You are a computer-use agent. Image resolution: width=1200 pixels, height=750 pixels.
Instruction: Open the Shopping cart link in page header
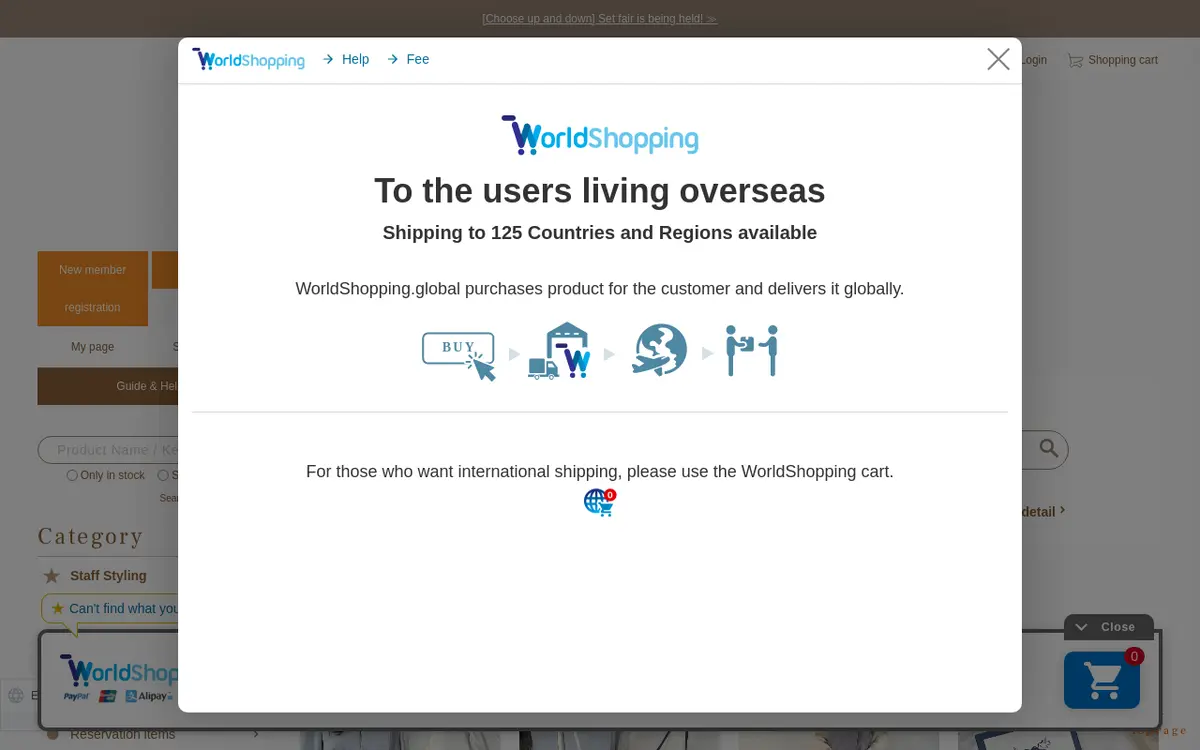click(1123, 60)
